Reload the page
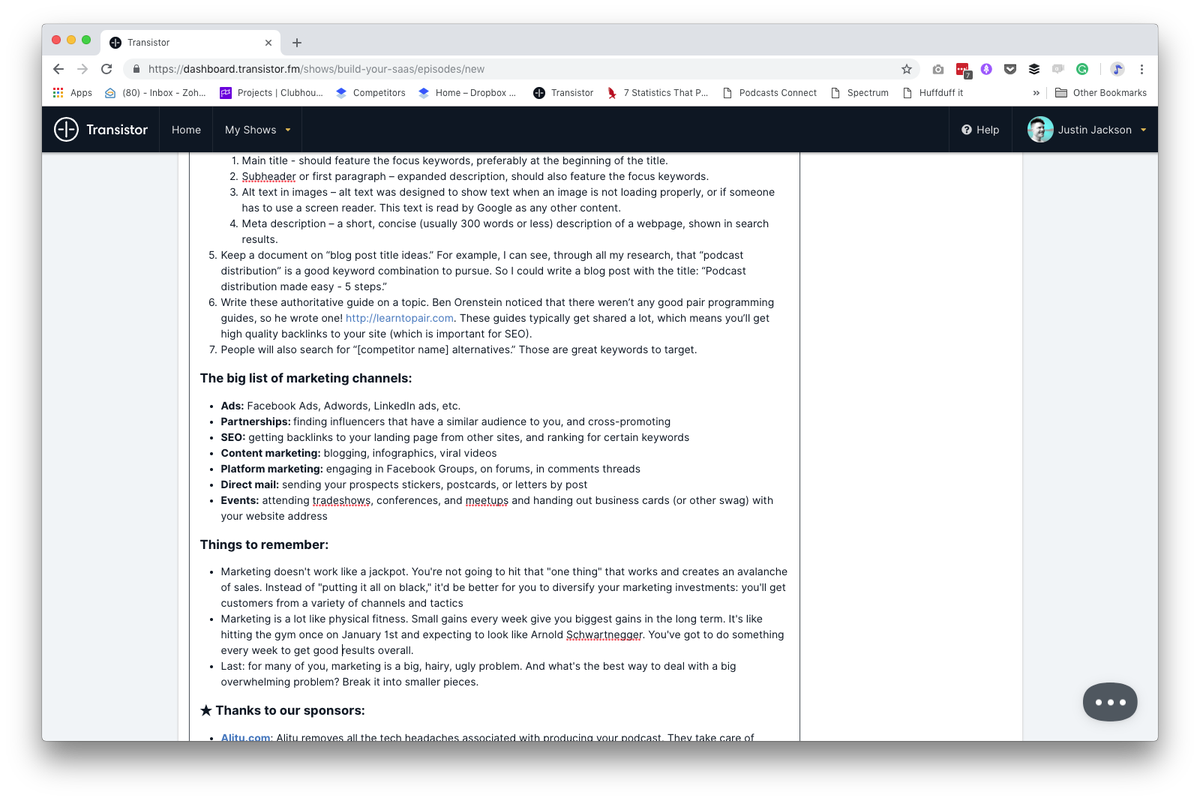The width and height of the screenshot is (1200, 801). (106, 69)
